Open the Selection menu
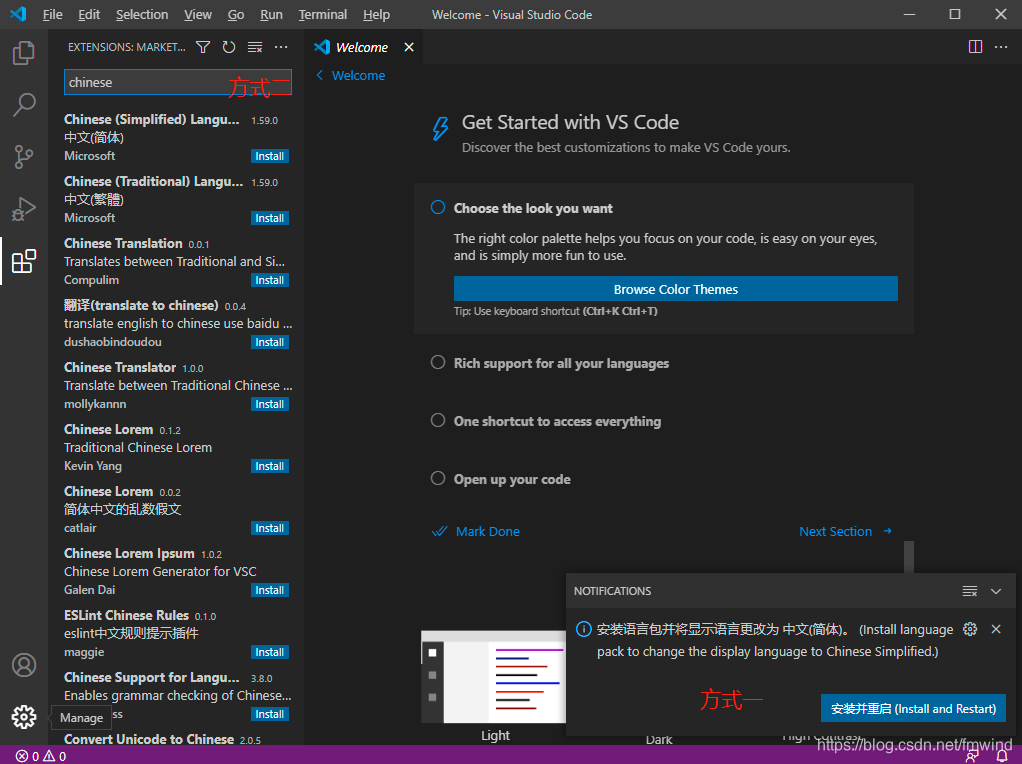This screenshot has height=764, width=1022. coord(142,14)
